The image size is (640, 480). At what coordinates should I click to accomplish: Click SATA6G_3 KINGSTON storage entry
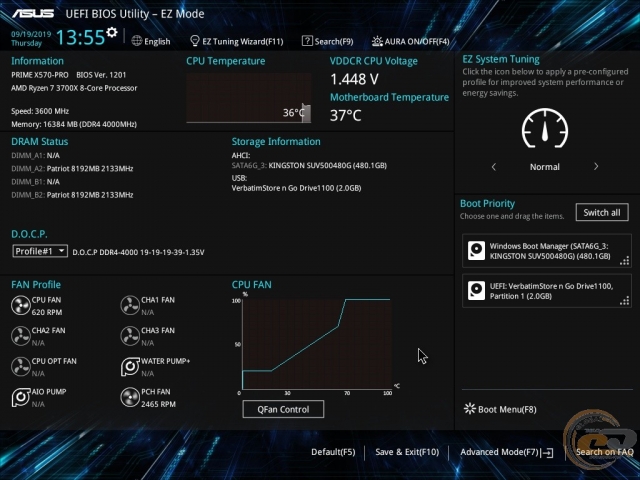309,165
